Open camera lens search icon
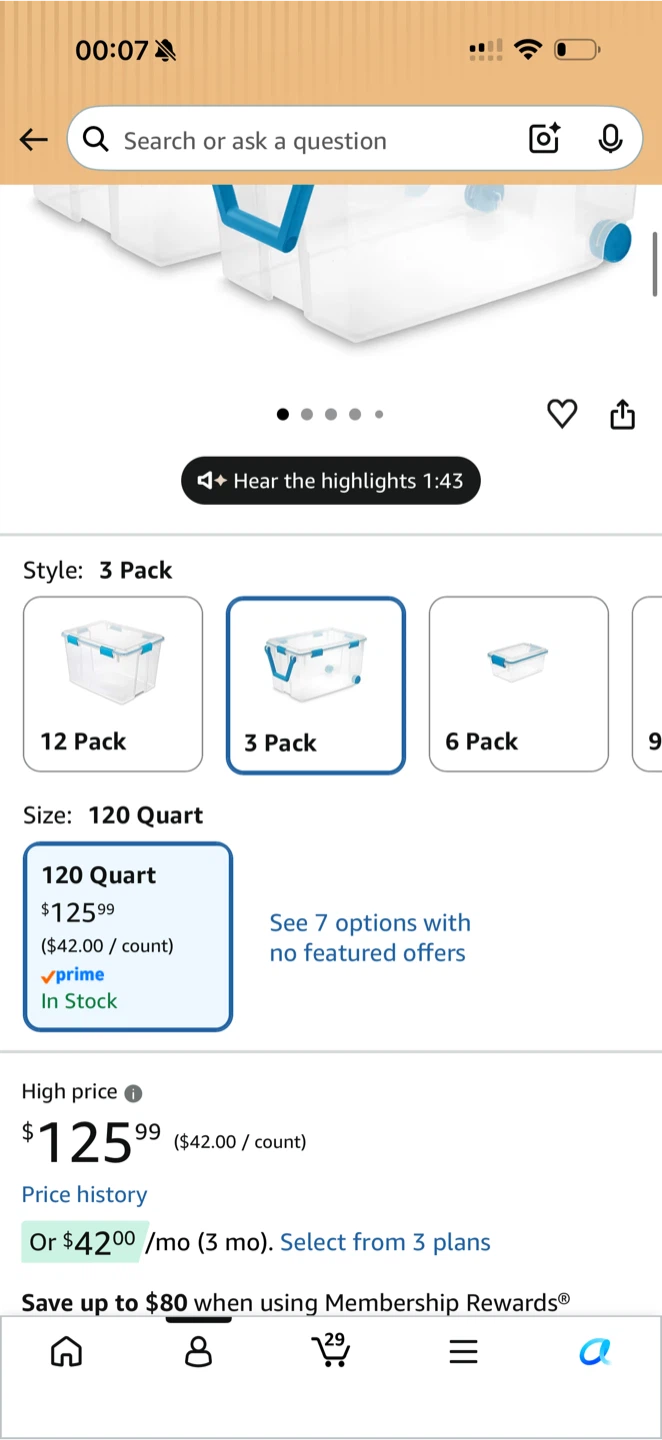The height and width of the screenshot is (1440, 662). [545, 139]
